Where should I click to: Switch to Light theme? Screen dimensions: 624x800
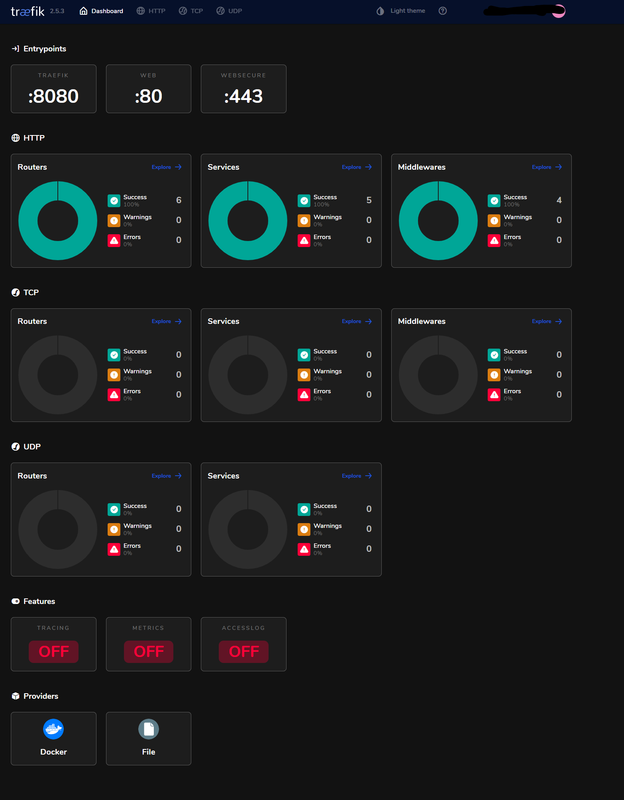point(401,11)
